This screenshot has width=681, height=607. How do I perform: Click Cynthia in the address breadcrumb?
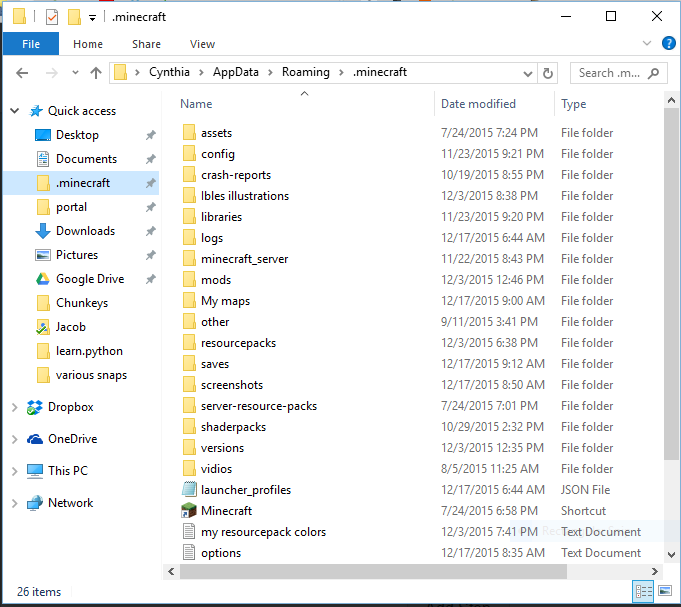(x=169, y=72)
